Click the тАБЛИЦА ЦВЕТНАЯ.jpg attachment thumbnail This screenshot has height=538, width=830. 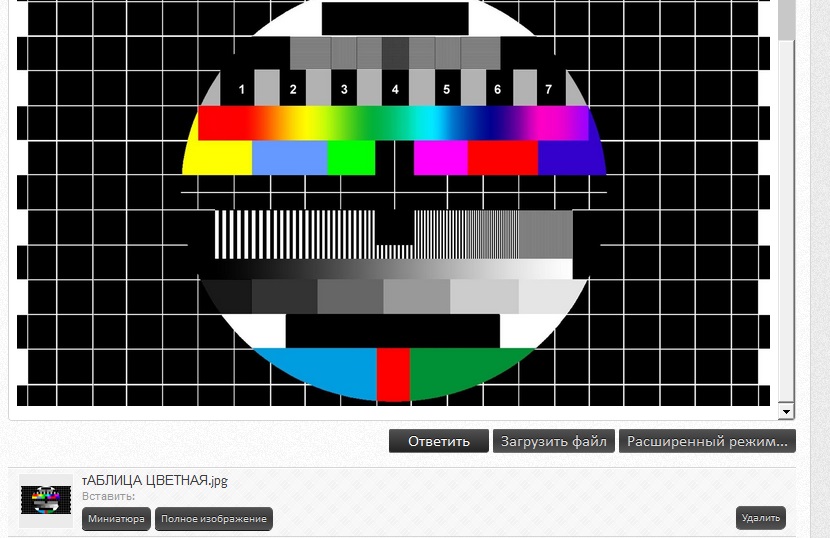46,500
